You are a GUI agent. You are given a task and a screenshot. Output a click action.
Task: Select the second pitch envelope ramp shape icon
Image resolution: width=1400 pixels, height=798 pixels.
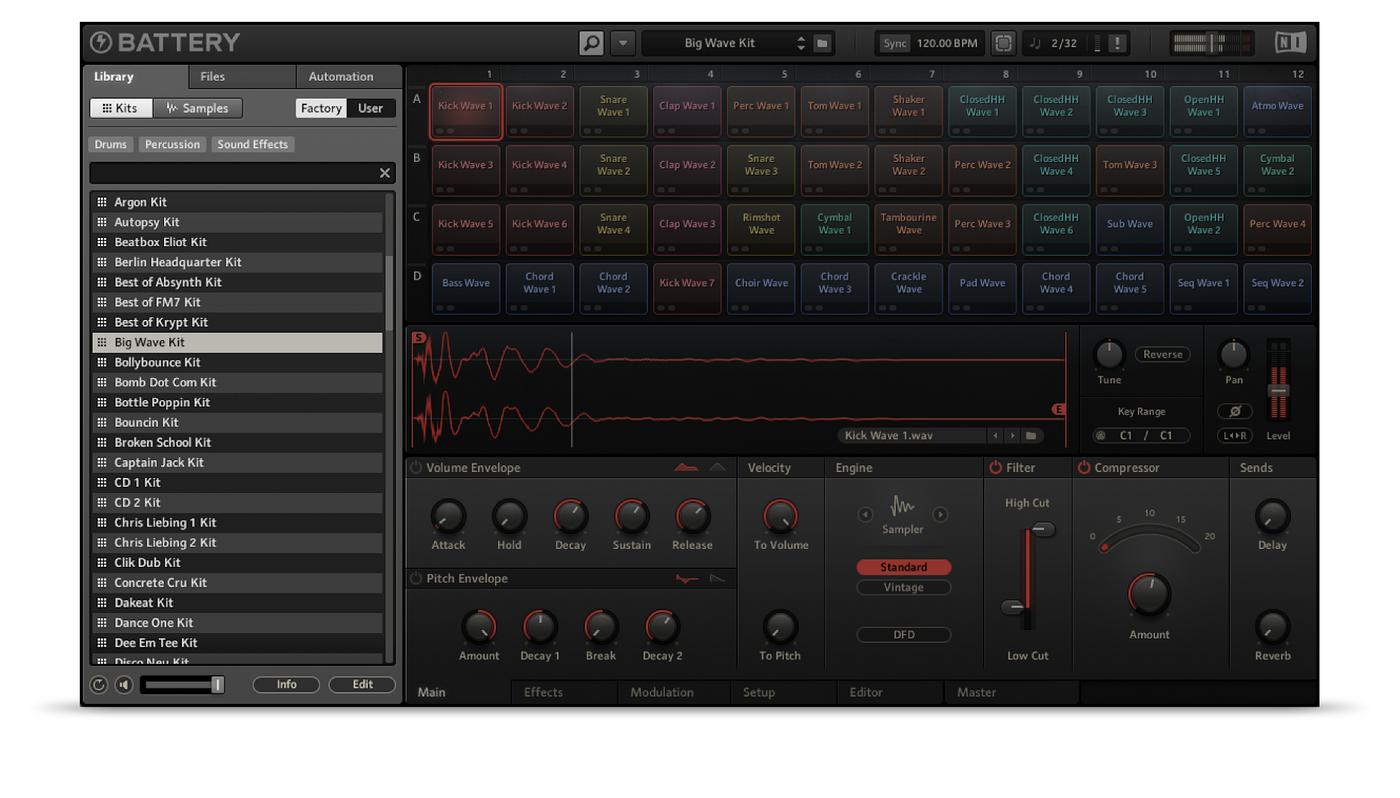point(717,578)
